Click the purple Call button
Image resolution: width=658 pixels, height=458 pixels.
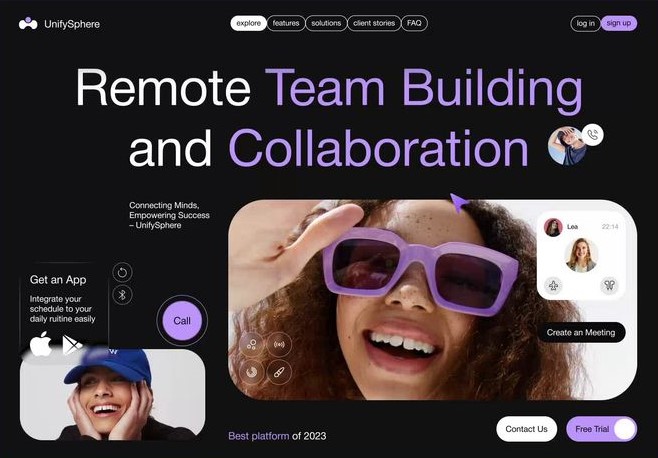click(182, 321)
